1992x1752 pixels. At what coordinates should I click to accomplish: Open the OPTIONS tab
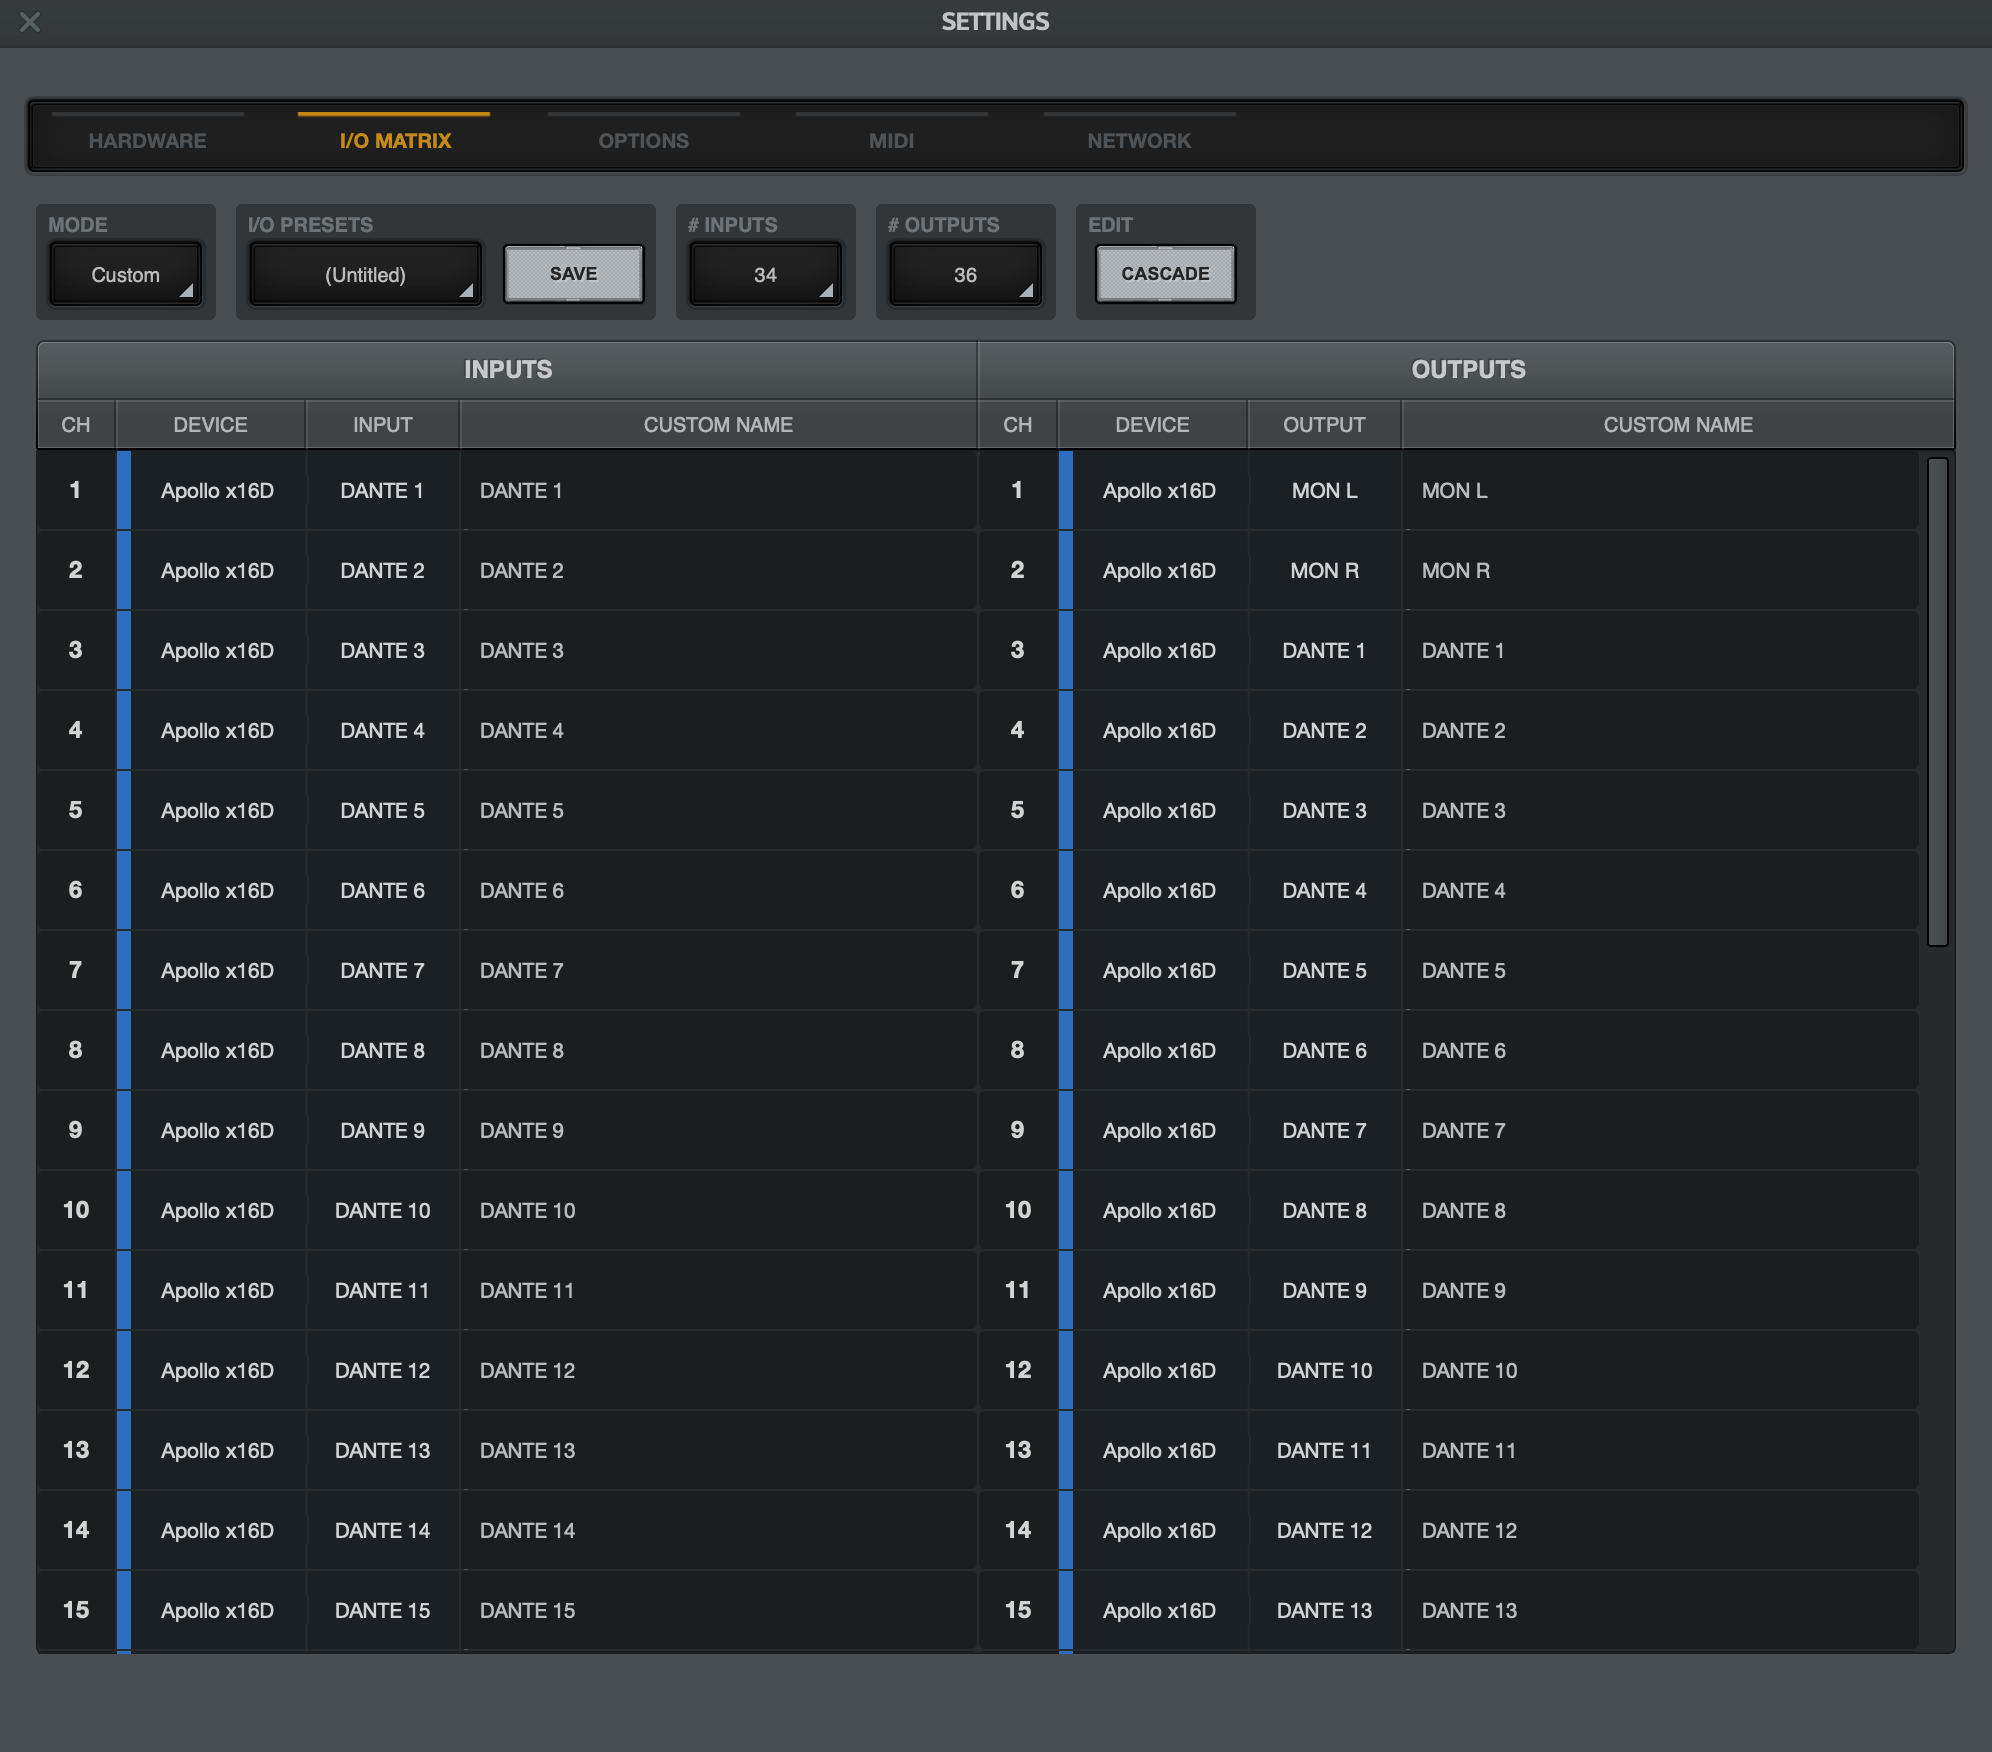point(643,140)
